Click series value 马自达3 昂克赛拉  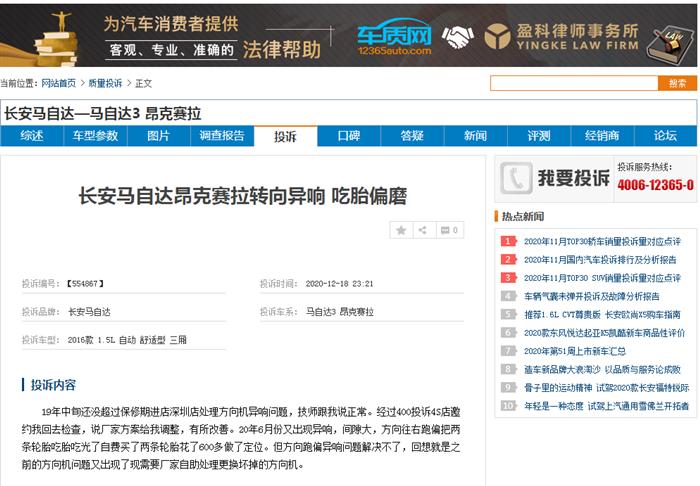pos(340,312)
